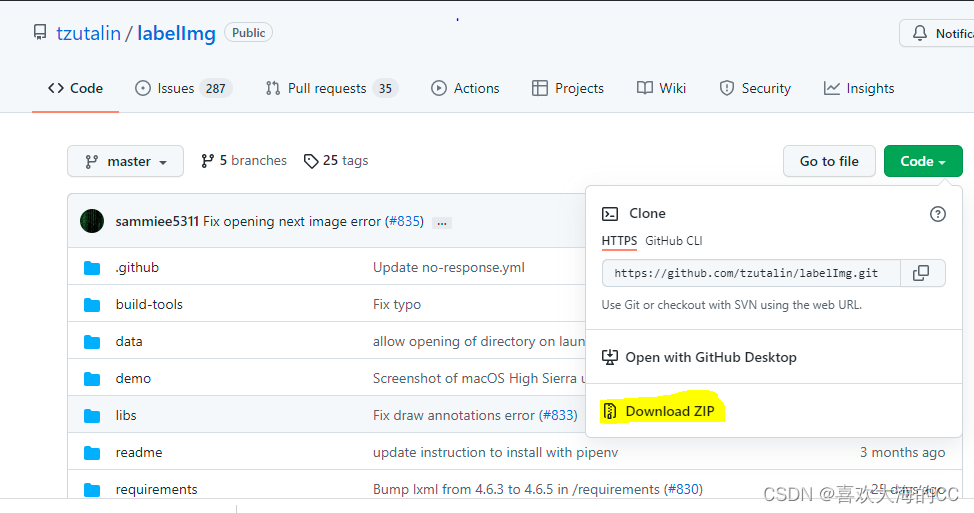Choose Open with GitHub Desktop
This screenshot has height=513, width=974.
(699, 357)
